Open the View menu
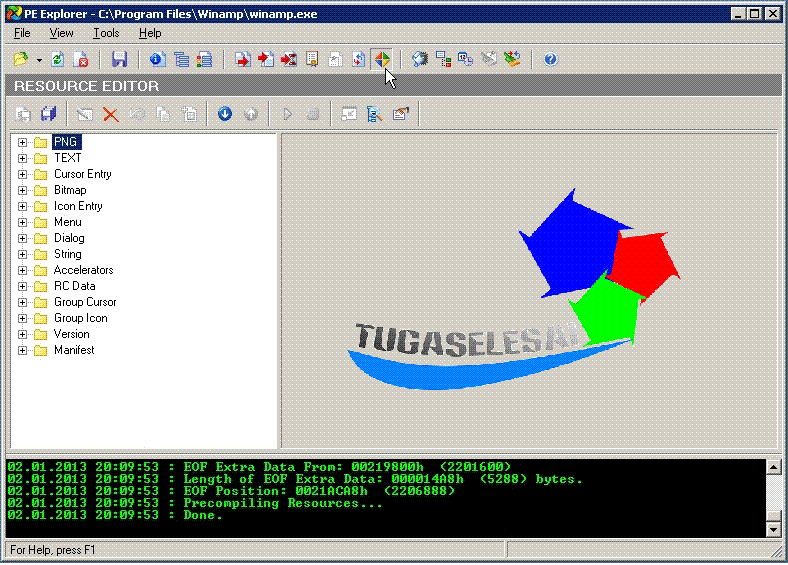Image resolution: width=788 pixels, height=565 pixels. click(61, 33)
